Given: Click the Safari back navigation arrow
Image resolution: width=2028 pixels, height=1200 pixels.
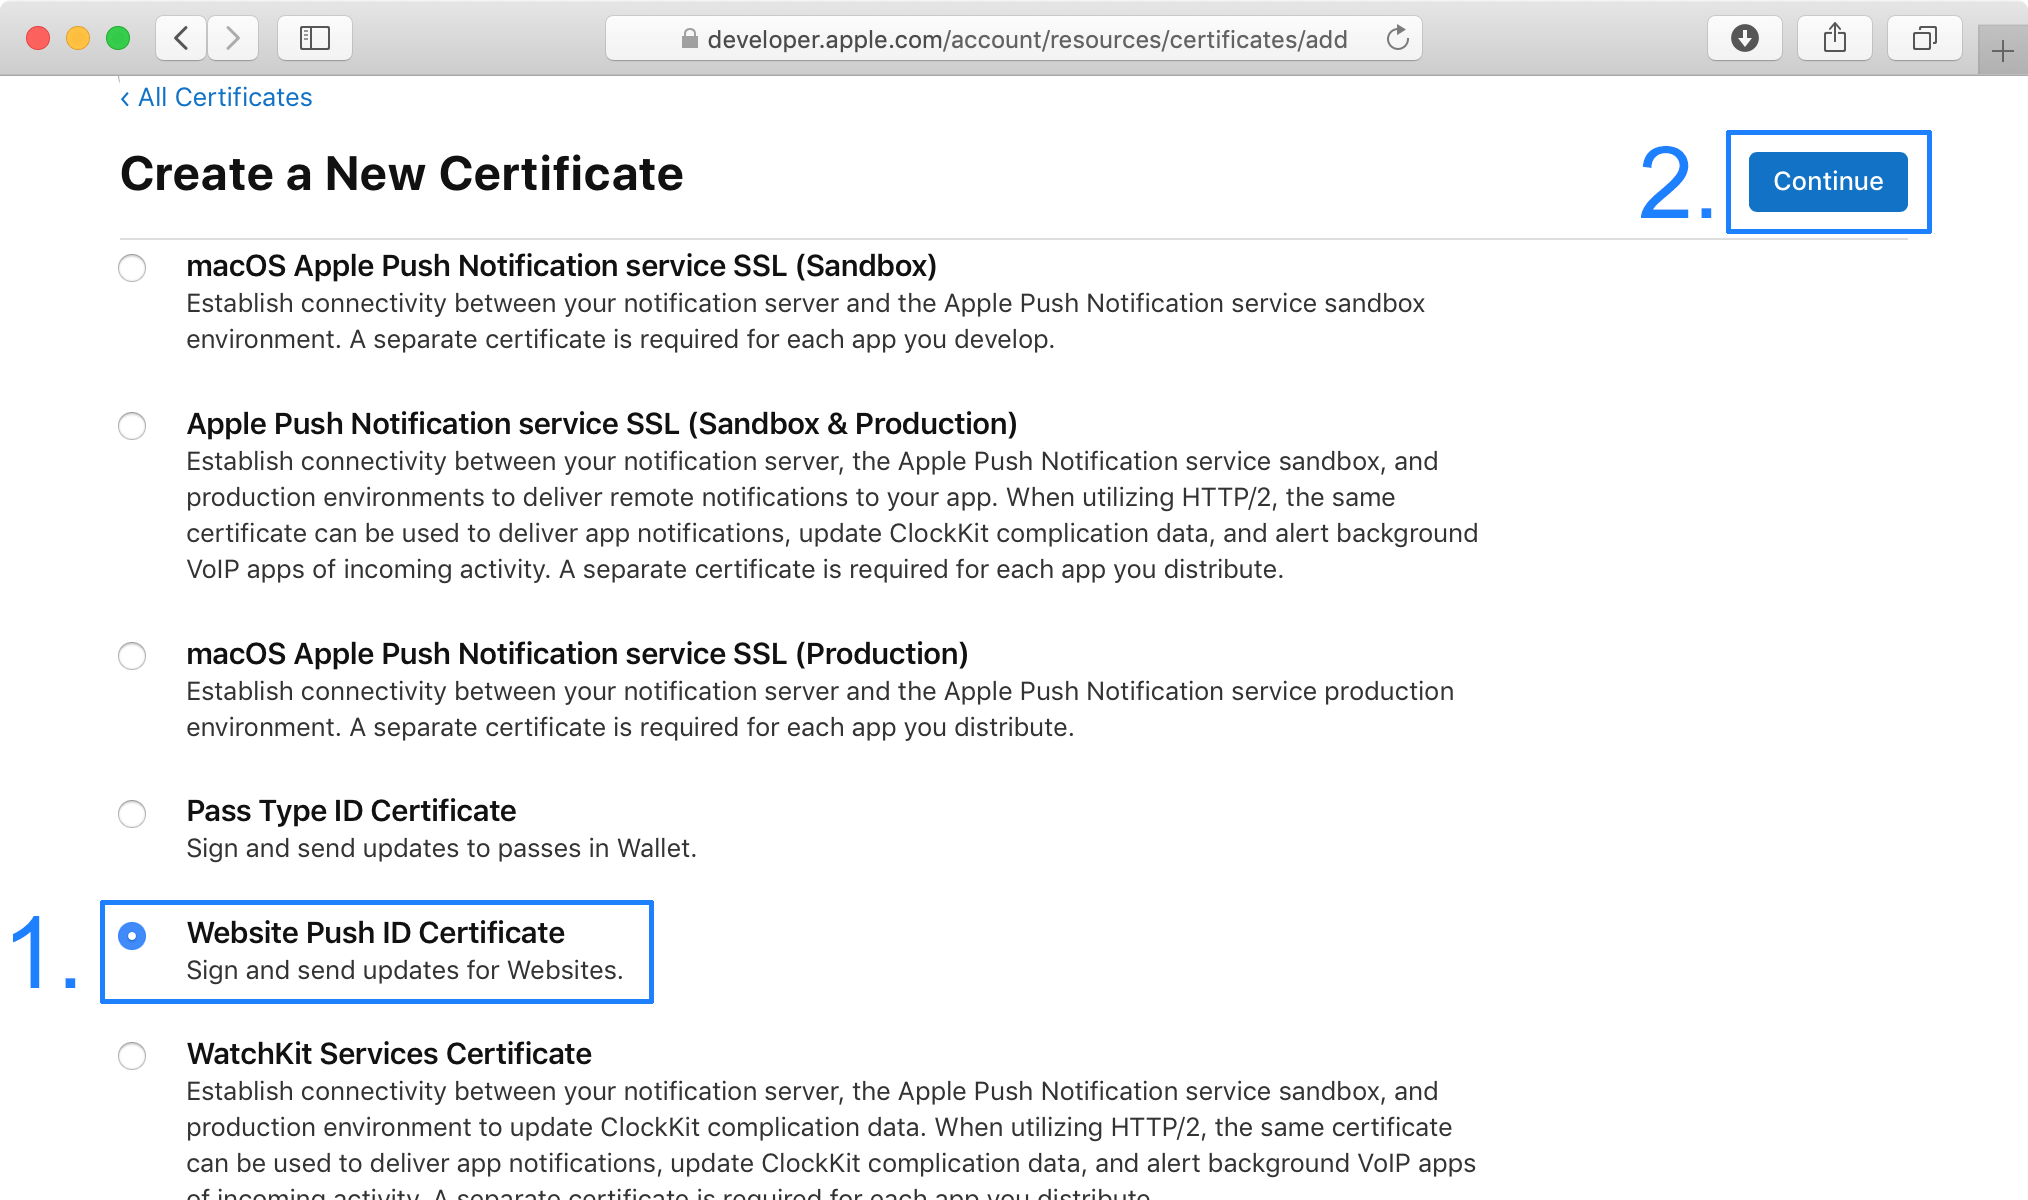Looking at the screenshot, I should pos(181,39).
